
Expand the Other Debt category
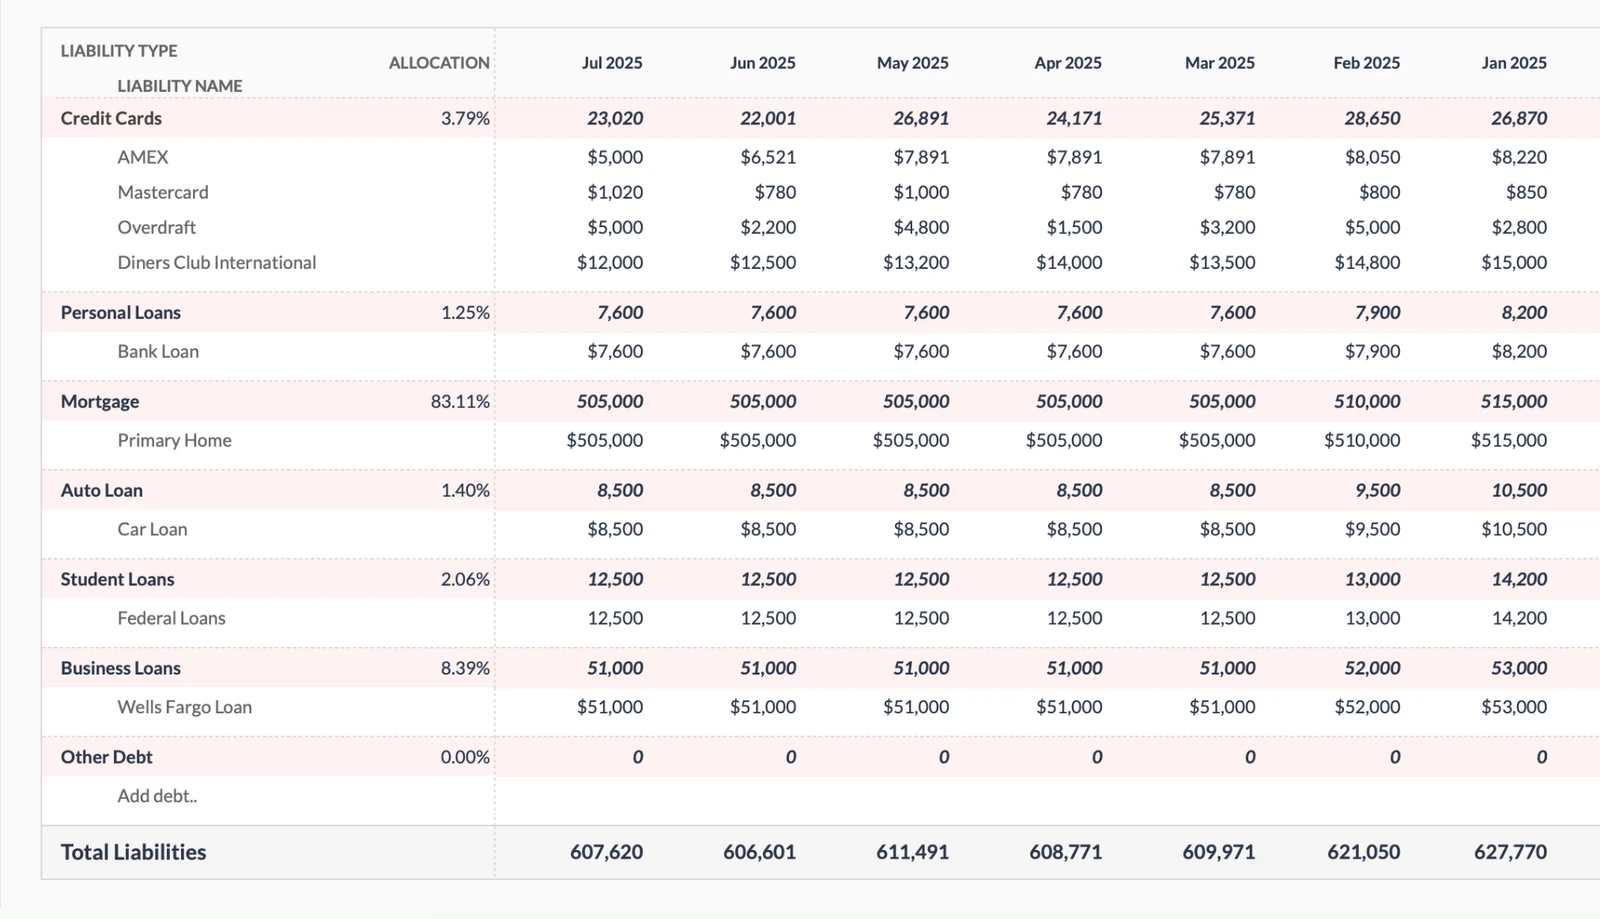click(106, 757)
